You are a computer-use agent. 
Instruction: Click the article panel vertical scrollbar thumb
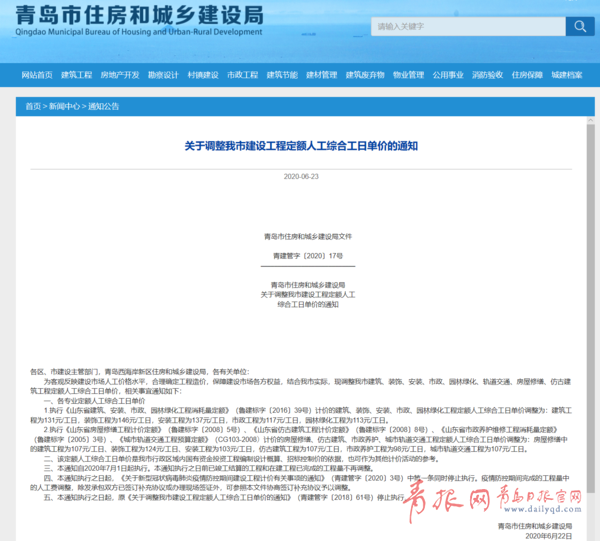(x=590, y=306)
